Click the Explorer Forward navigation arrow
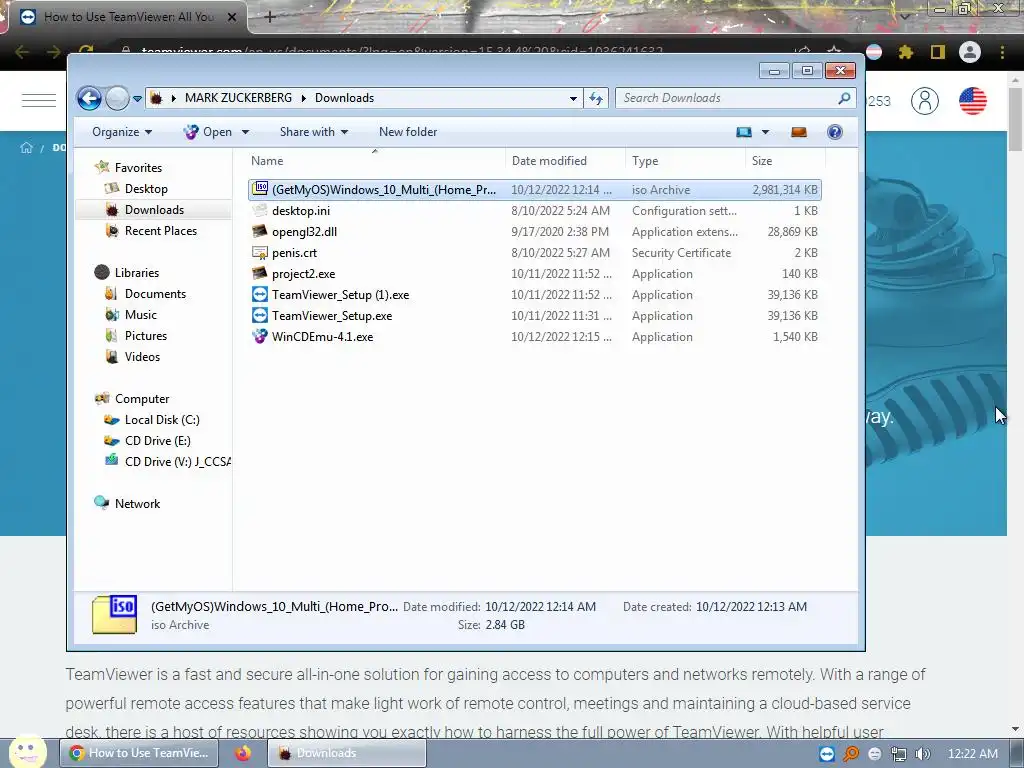 click(x=117, y=99)
